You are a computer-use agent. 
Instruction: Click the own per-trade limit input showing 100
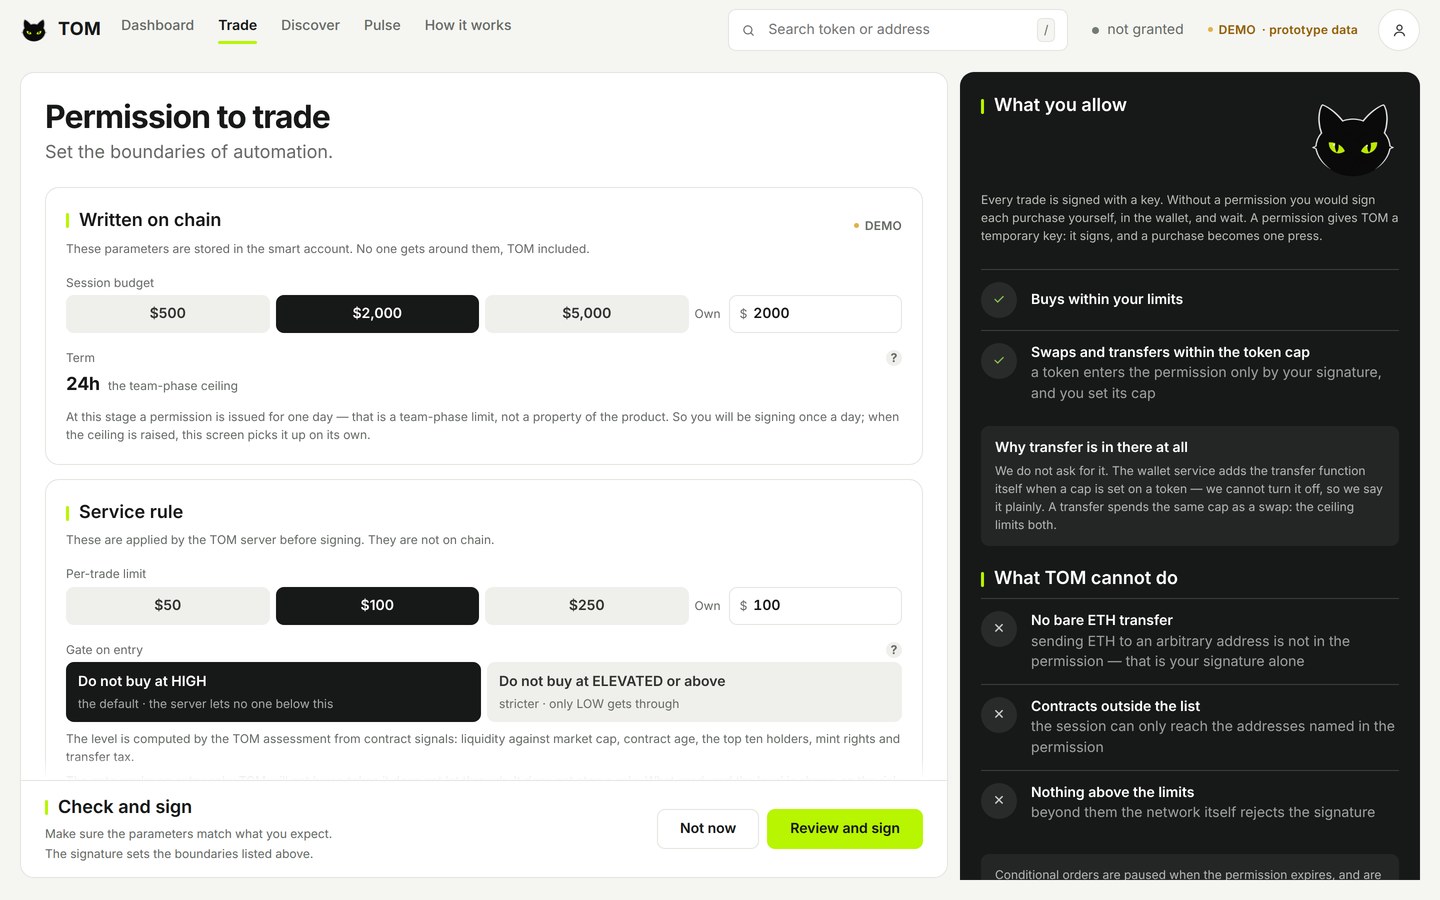(815, 606)
